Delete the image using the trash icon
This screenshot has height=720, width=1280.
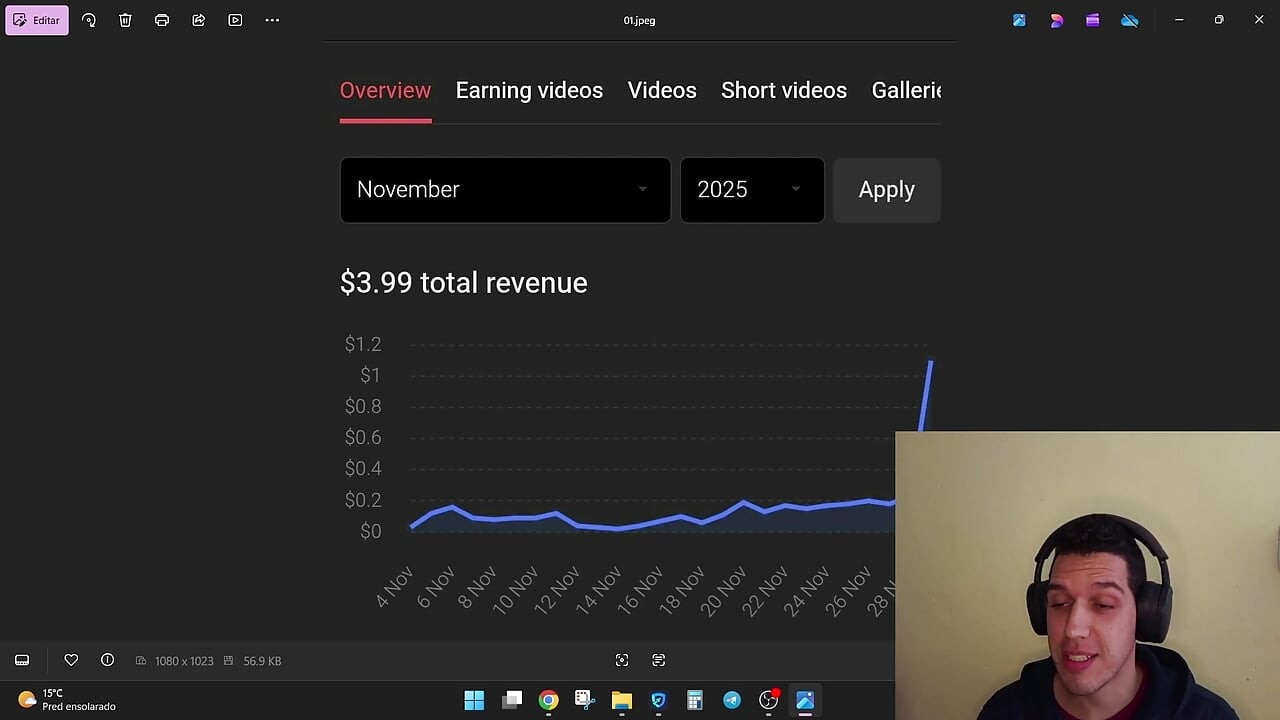pos(125,20)
